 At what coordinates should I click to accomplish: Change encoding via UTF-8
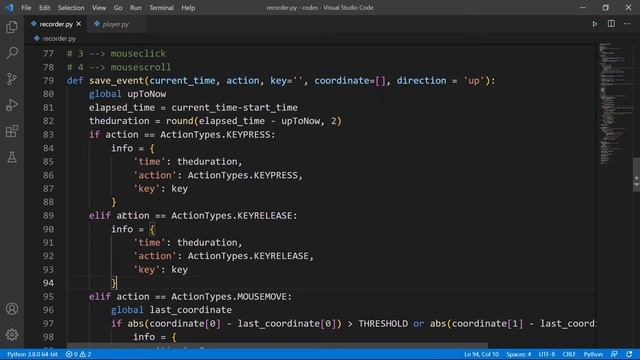point(547,354)
